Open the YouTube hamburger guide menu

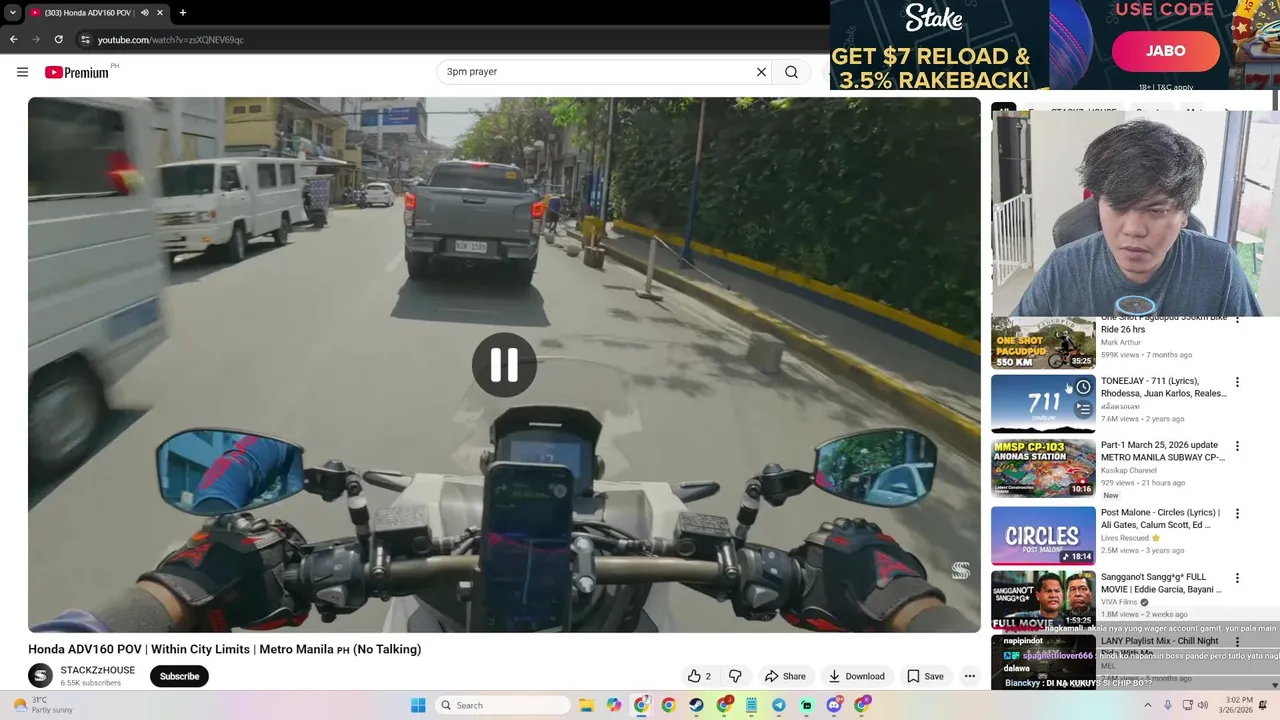point(22,72)
